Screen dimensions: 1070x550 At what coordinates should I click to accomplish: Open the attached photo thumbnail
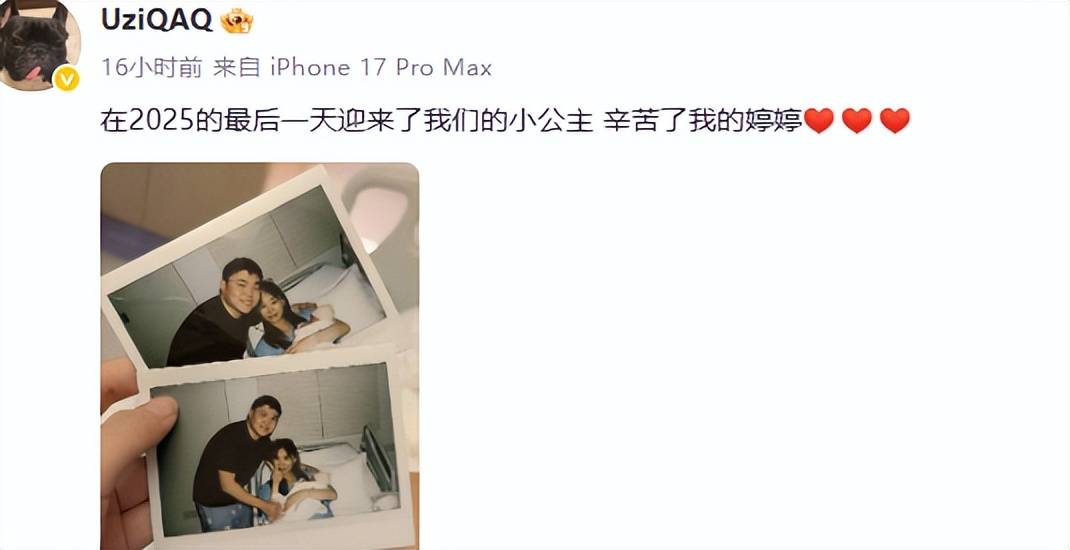pos(260,356)
